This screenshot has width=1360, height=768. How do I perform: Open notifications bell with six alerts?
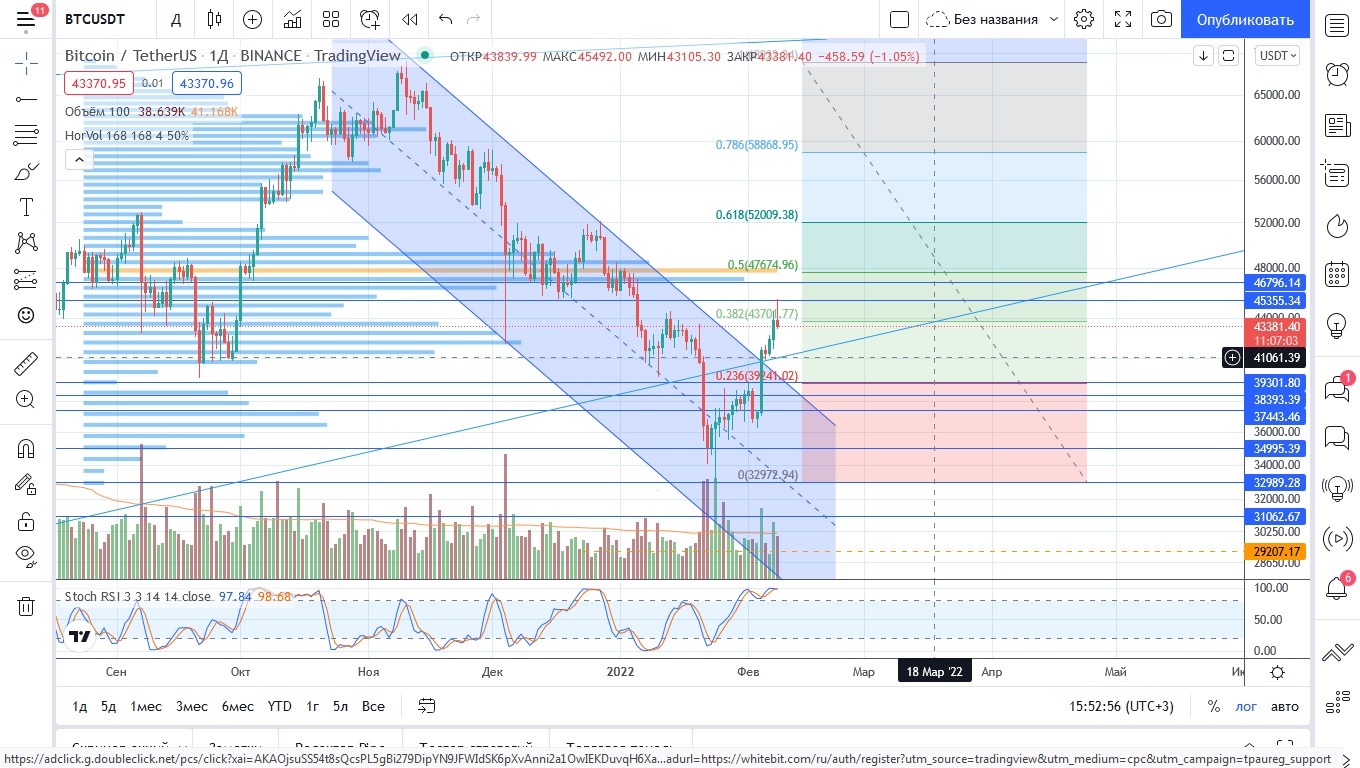(1337, 587)
